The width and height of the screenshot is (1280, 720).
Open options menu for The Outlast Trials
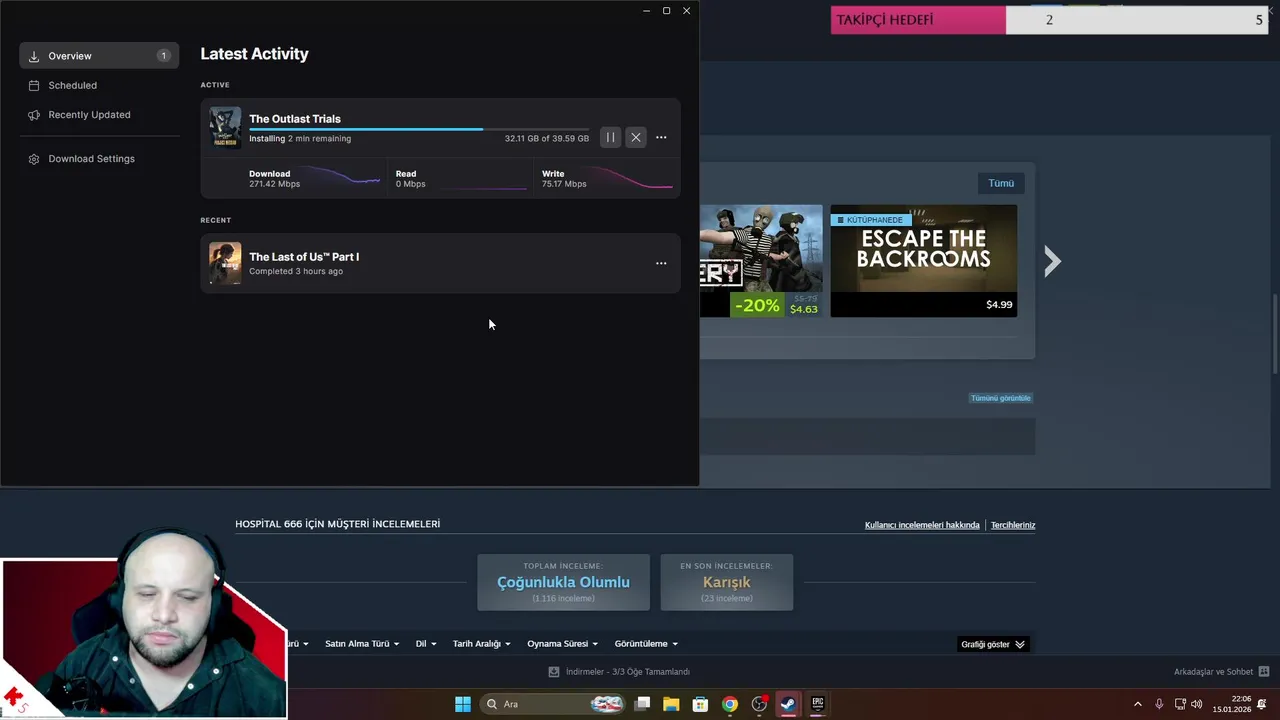661,137
